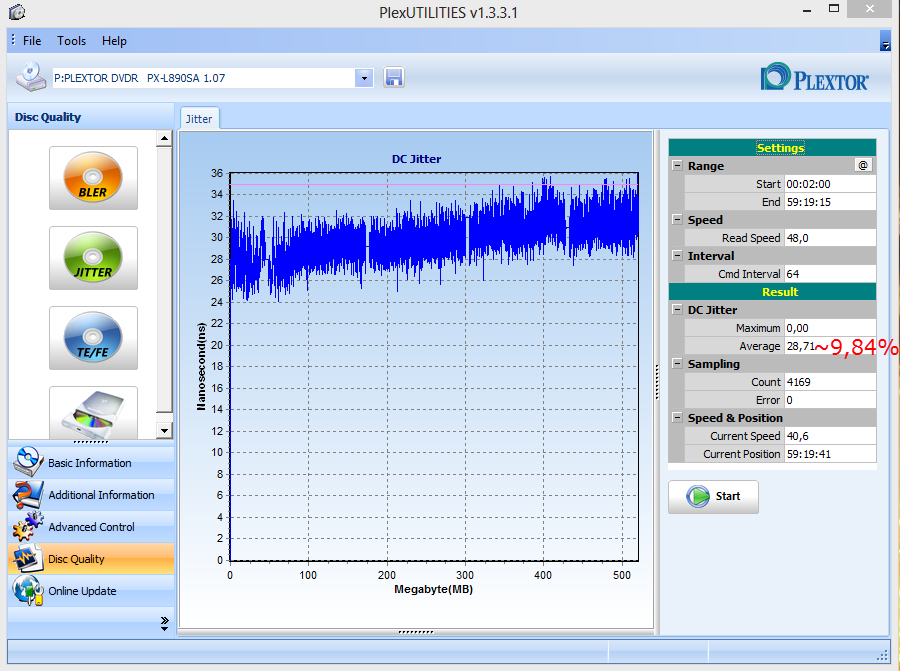
Task: Collapse the Sampling section
Action: coord(677,363)
